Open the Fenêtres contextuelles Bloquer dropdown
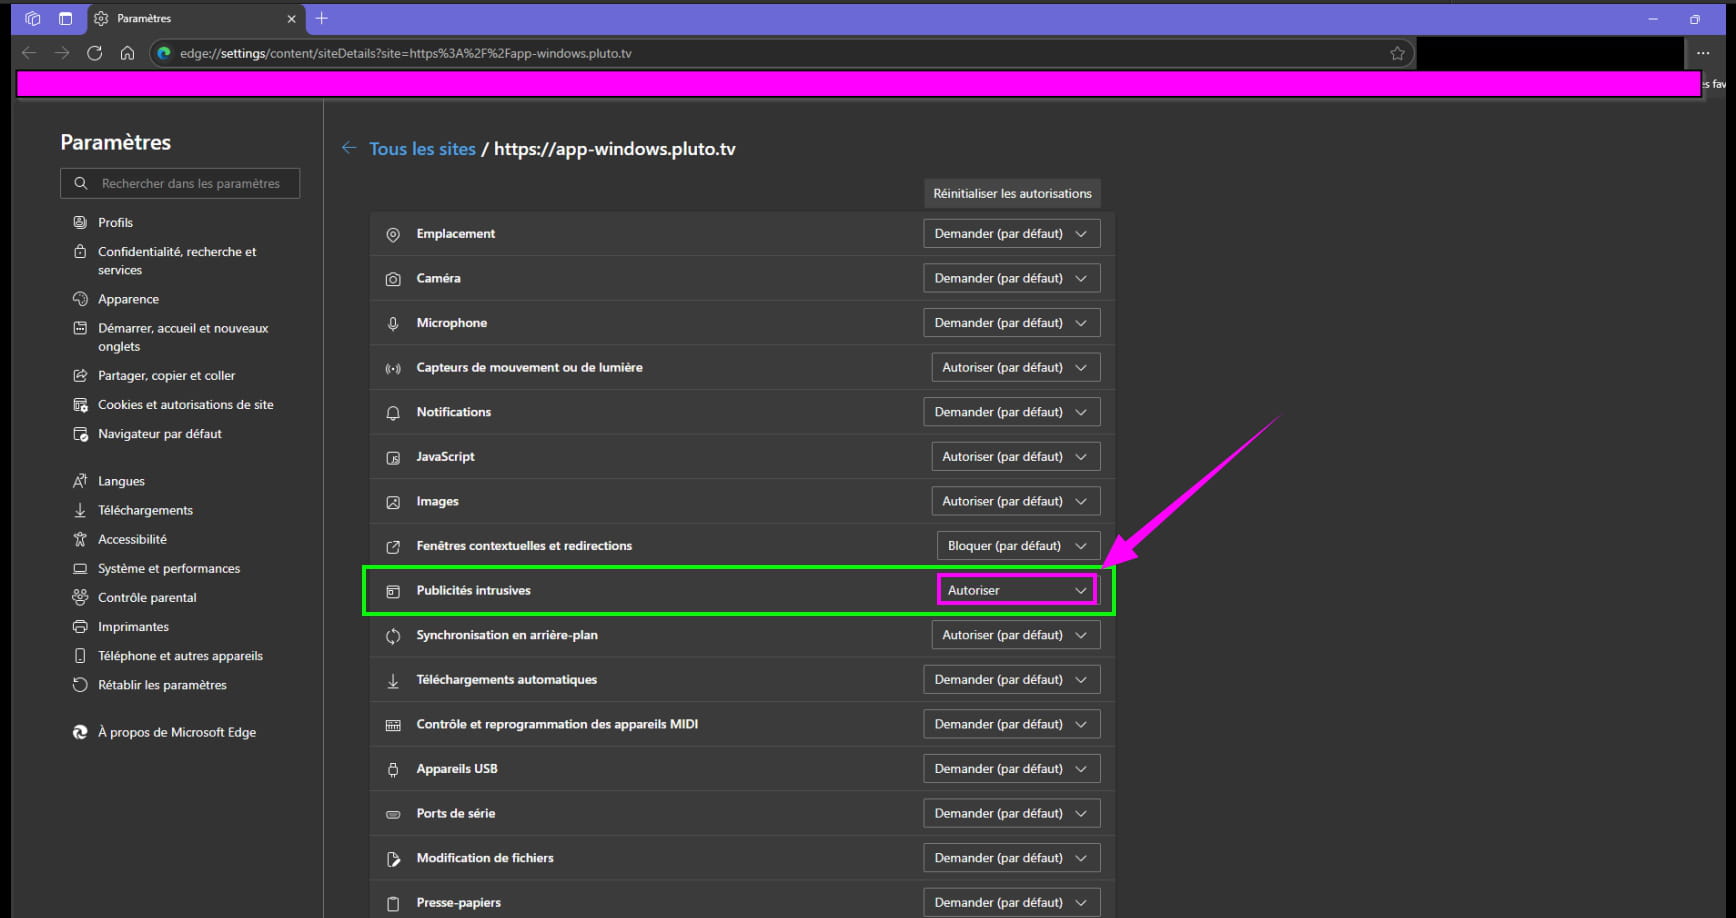The image size is (1736, 918). (1018, 545)
